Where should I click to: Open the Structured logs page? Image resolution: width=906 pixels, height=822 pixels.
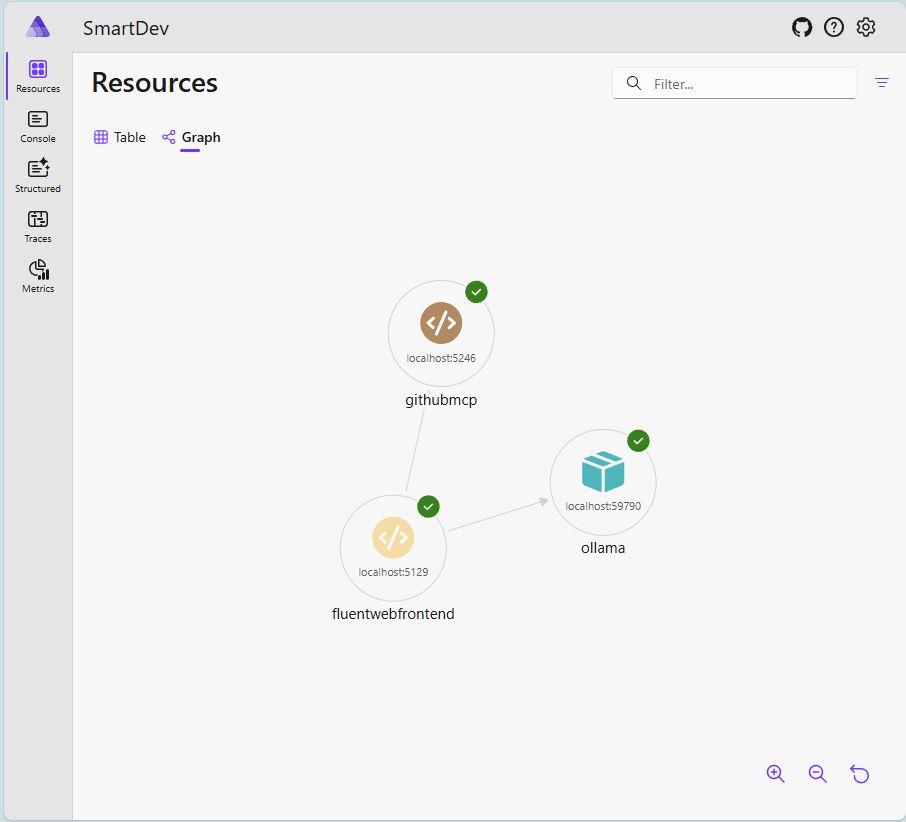click(38, 176)
